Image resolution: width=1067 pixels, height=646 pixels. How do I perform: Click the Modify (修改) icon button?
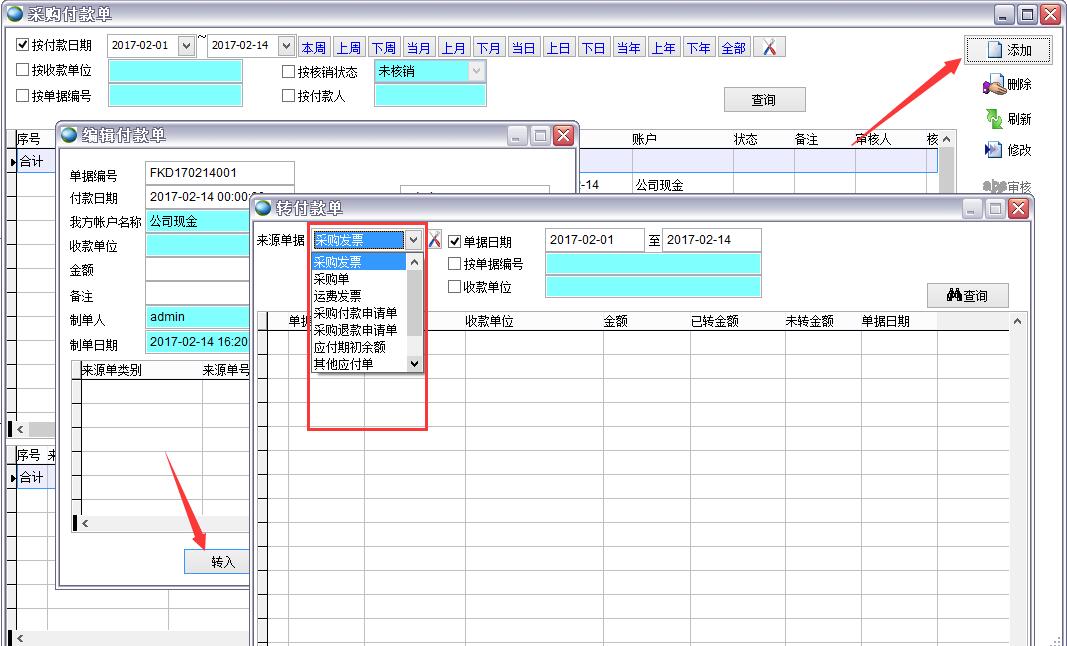tap(1007, 150)
